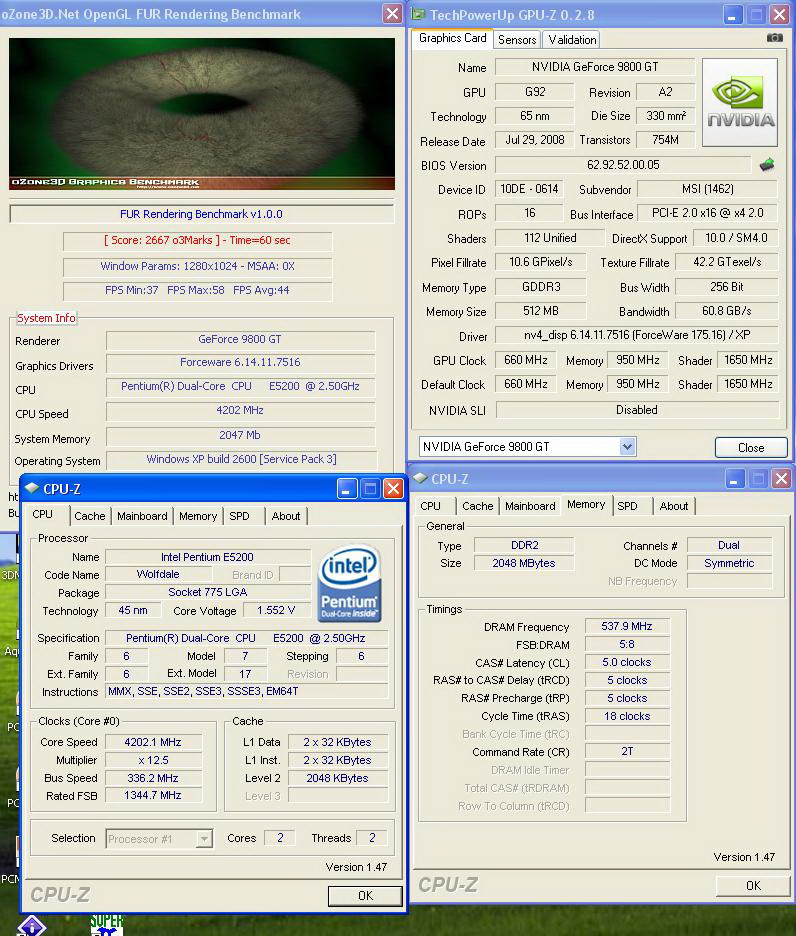Screen dimensions: 796x936
Task: Click the FUR Rendering Benchmark v1.0.0 header
Action: tap(201, 214)
